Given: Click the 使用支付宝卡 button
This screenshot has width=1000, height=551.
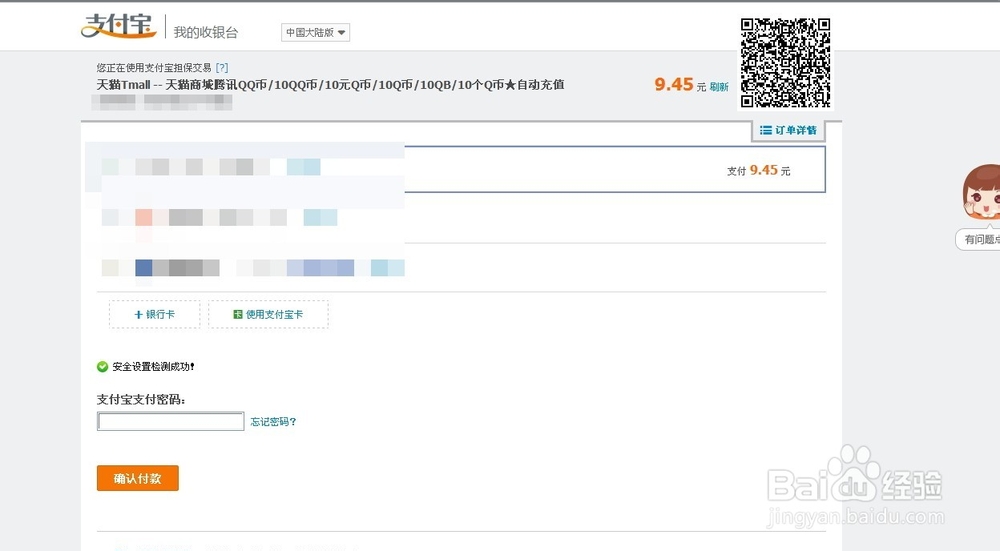Looking at the screenshot, I should tap(268, 314).
